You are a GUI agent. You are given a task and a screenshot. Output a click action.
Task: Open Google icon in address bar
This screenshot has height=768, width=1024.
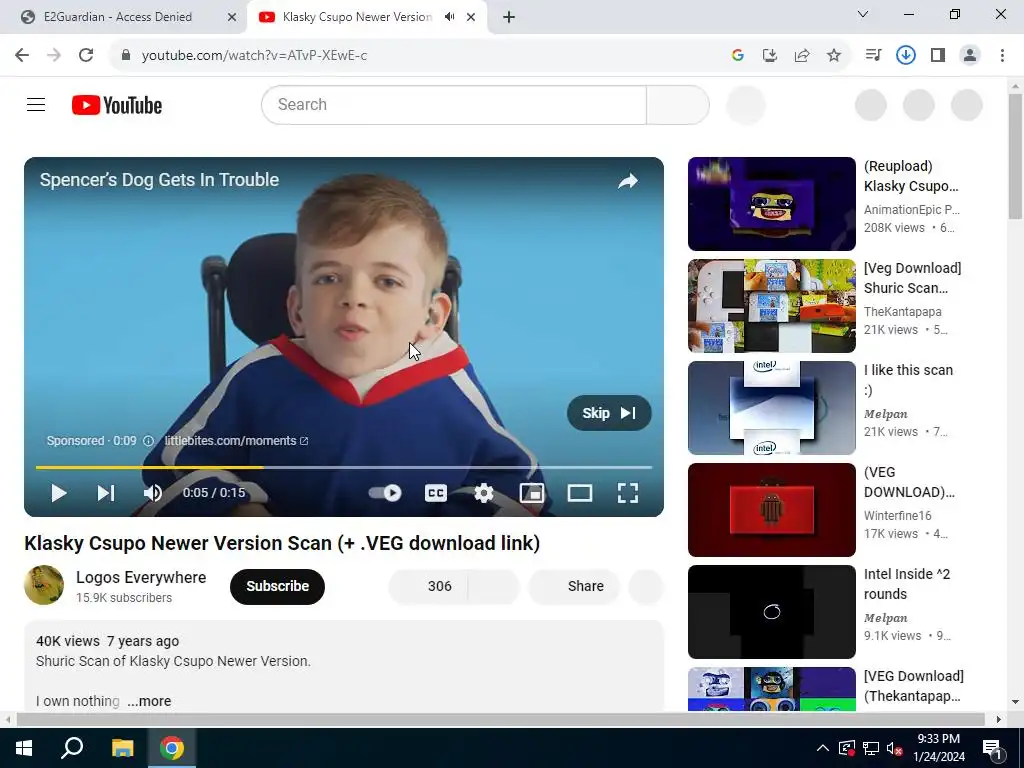click(x=738, y=55)
